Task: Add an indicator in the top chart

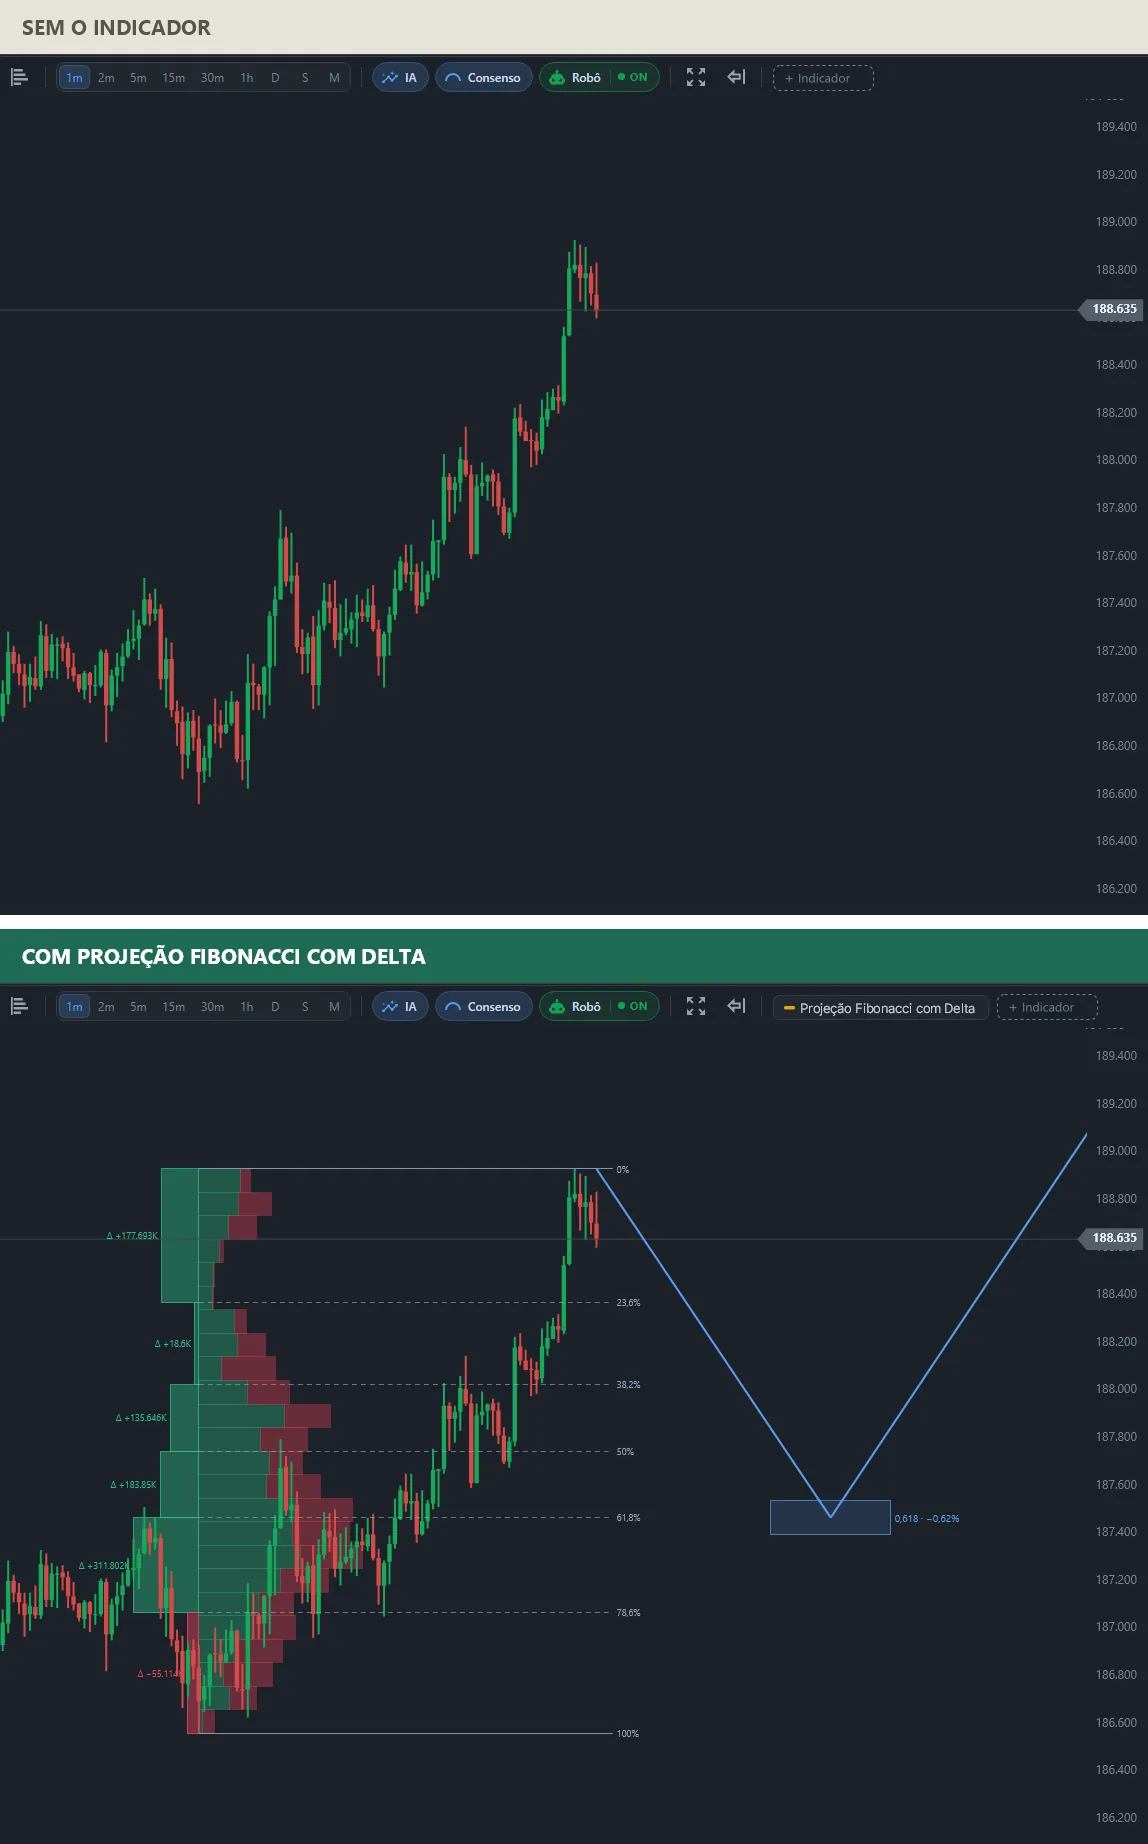Action: click(x=823, y=78)
